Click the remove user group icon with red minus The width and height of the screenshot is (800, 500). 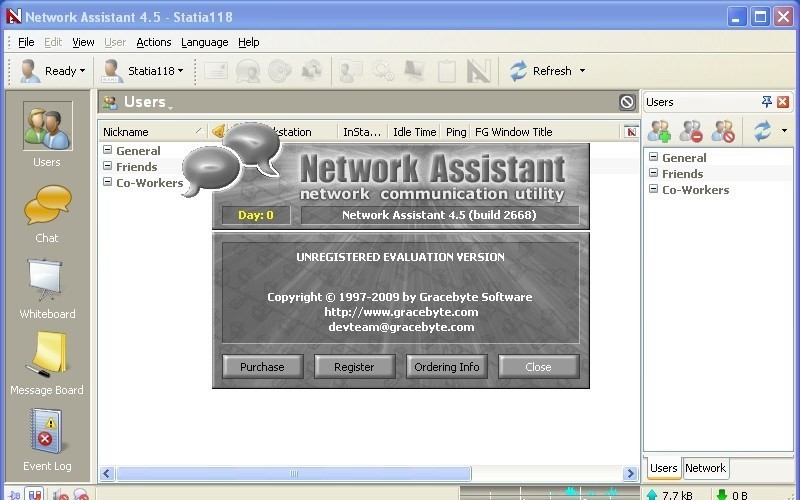pyautogui.click(x=691, y=131)
